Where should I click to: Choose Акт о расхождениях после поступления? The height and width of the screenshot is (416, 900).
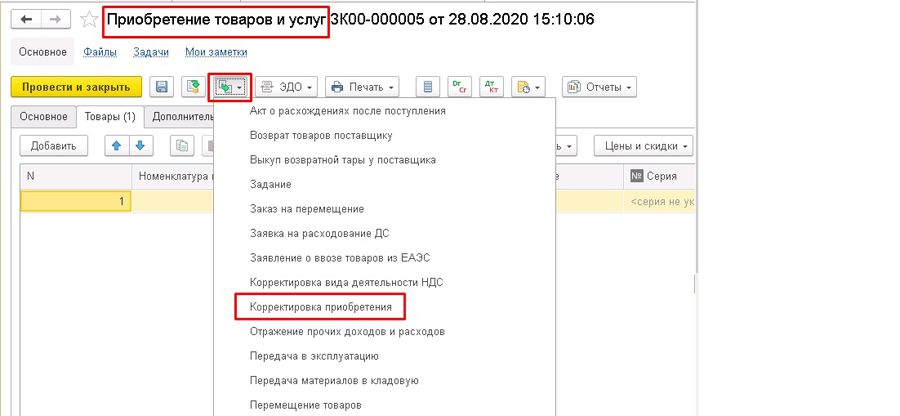point(348,111)
